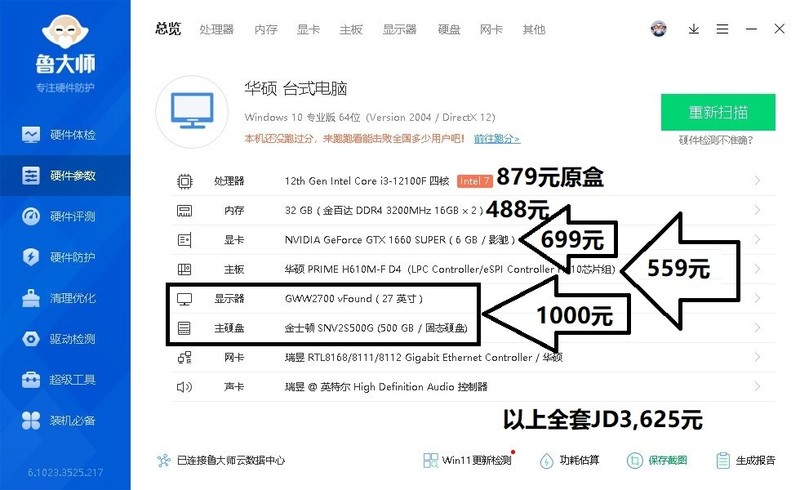The width and height of the screenshot is (800, 490).
Task: Click the download arrow icon in title bar
Action: (693, 29)
